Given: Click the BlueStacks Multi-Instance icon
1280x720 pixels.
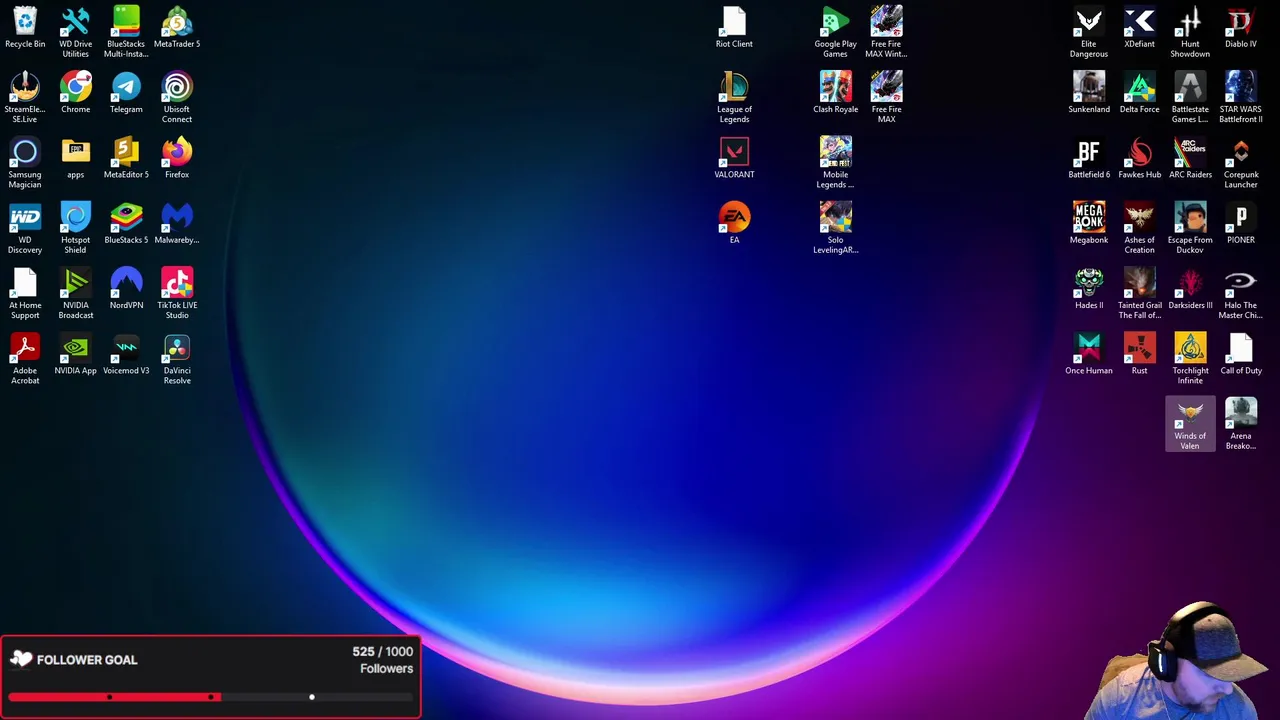Looking at the screenshot, I should point(126,21).
